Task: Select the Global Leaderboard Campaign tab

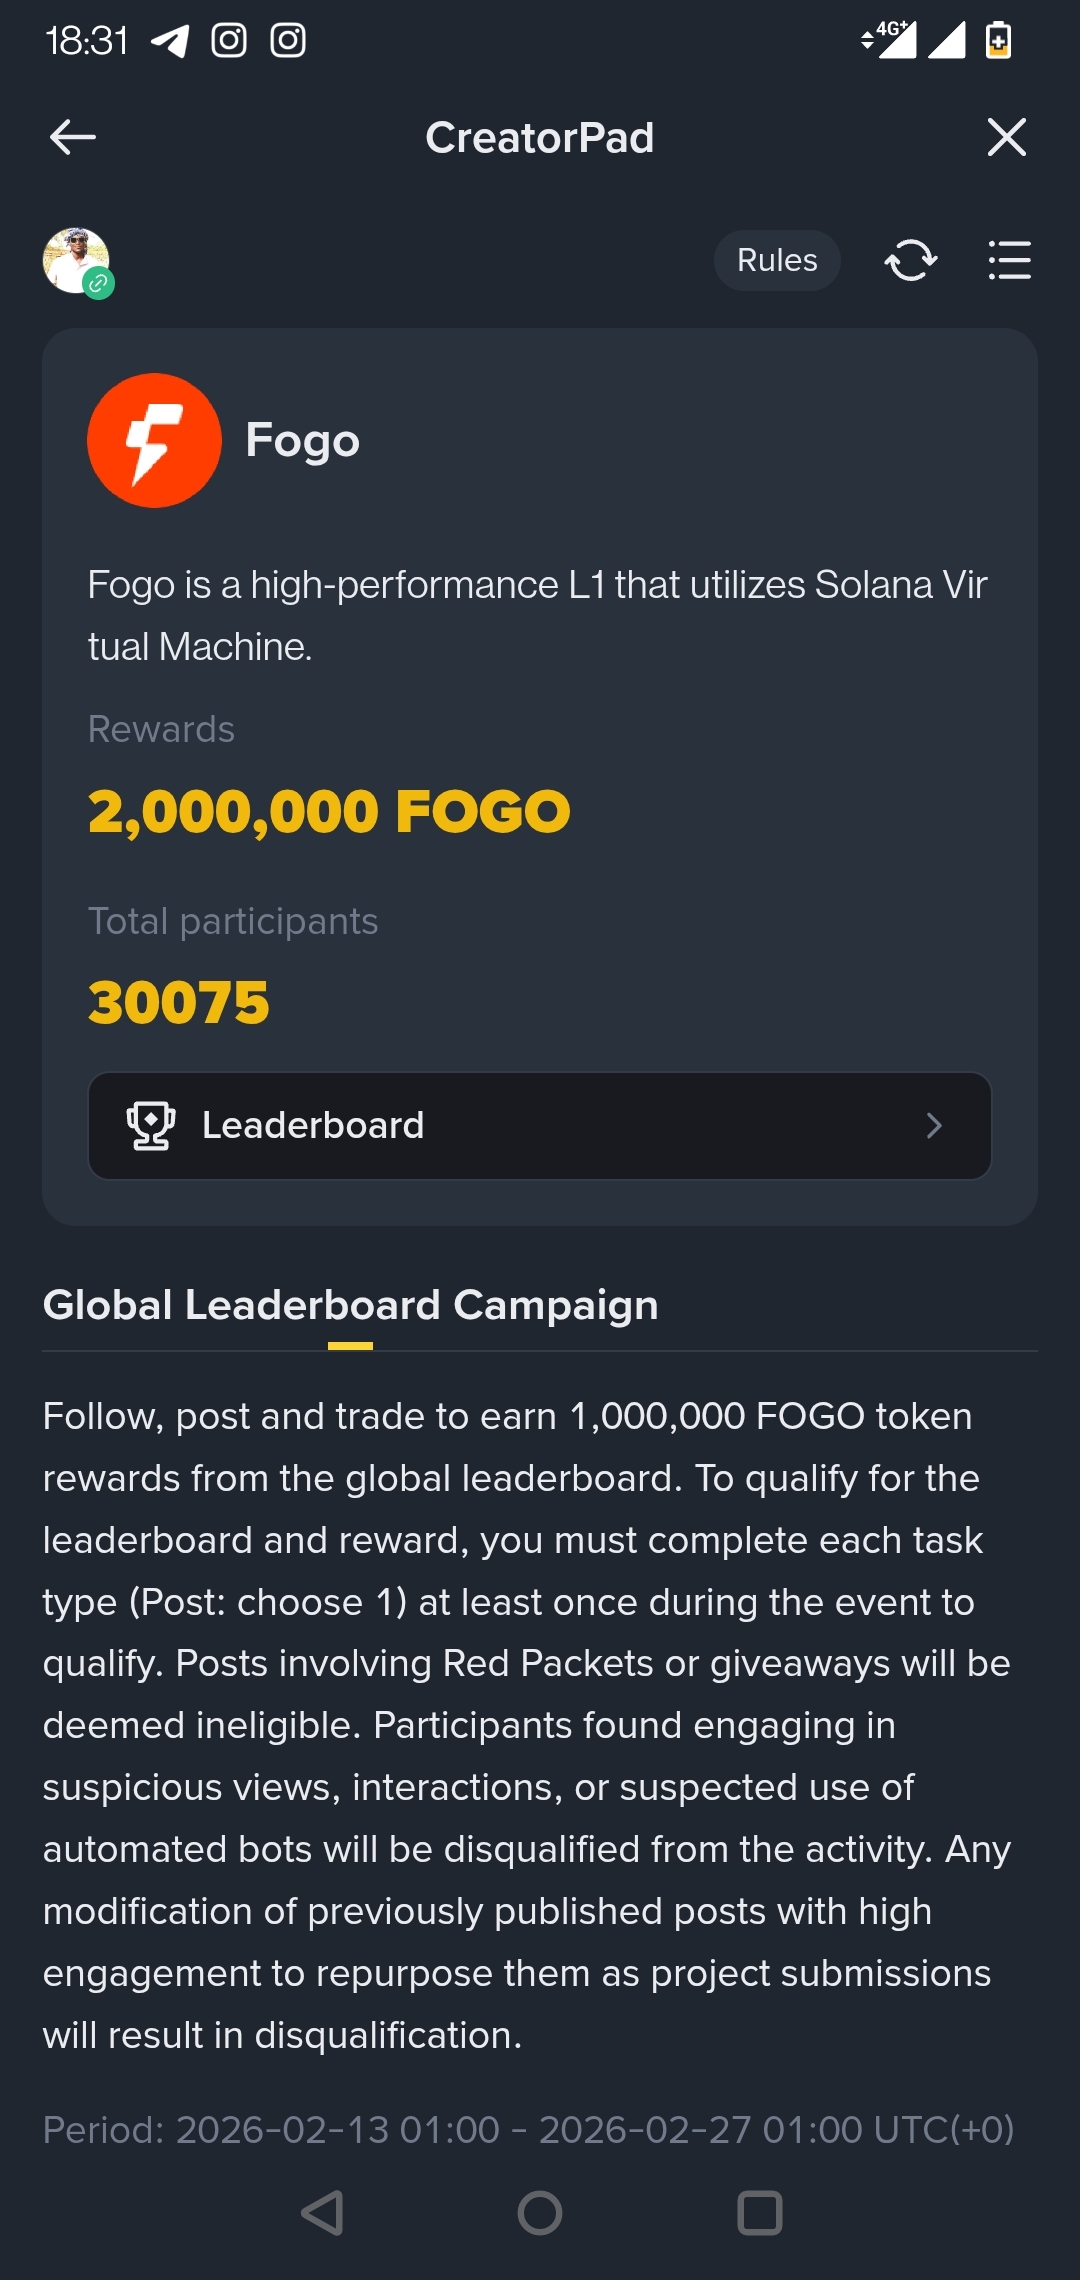Action: (351, 1306)
